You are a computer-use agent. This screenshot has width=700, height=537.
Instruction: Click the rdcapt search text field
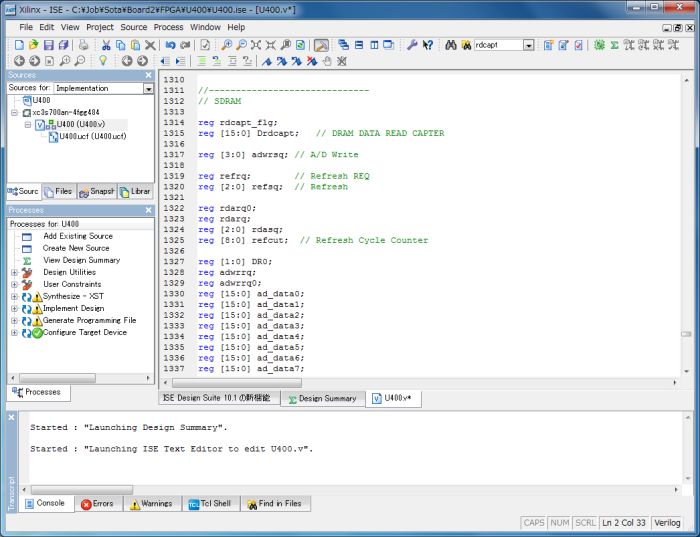coord(498,45)
